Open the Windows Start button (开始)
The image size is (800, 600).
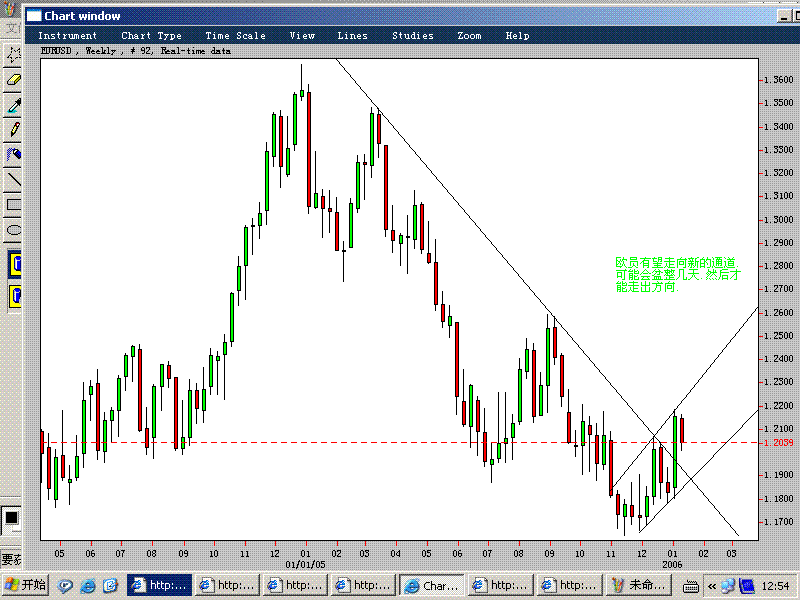[x=25, y=585]
